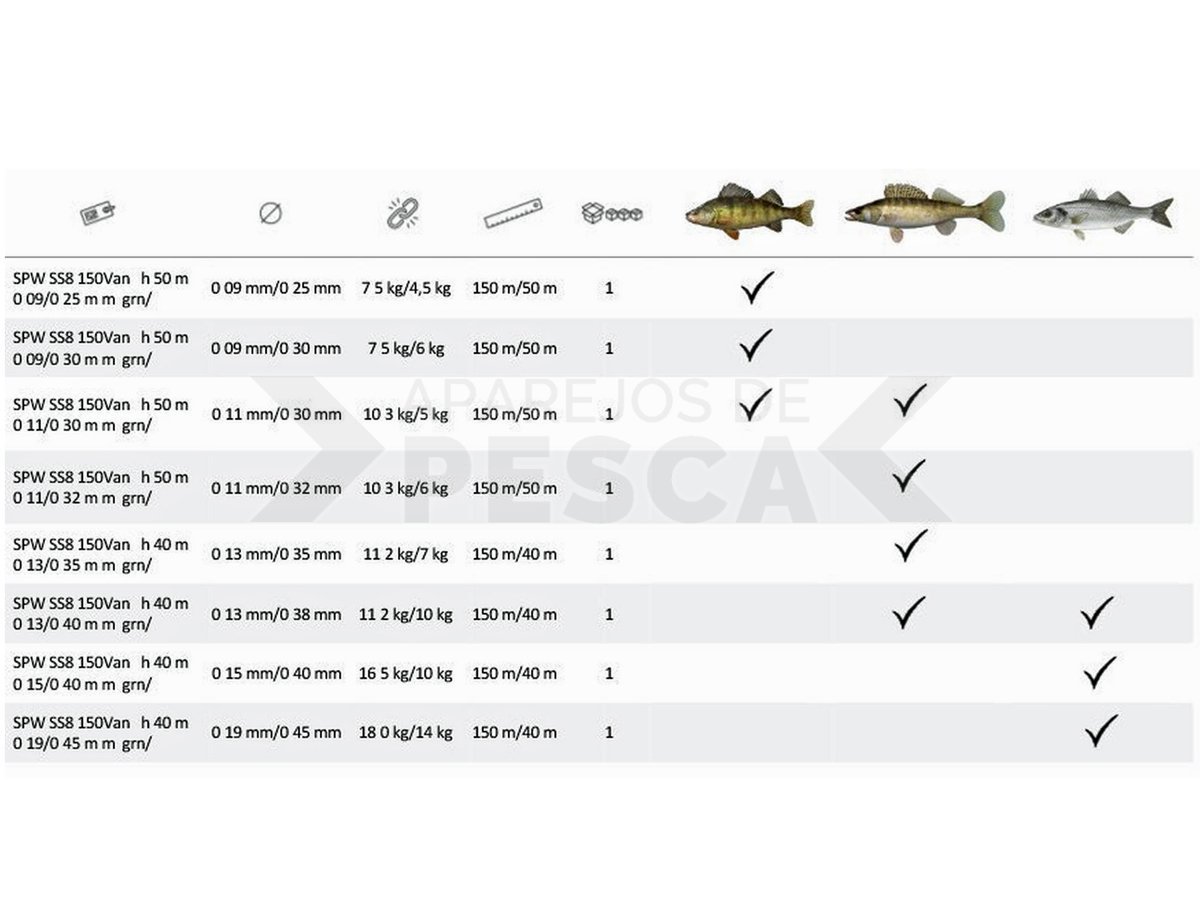Click zander checkmark in 0 13/0 35 row
Viewport: 1200px width, 900px height.
[x=910, y=545]
